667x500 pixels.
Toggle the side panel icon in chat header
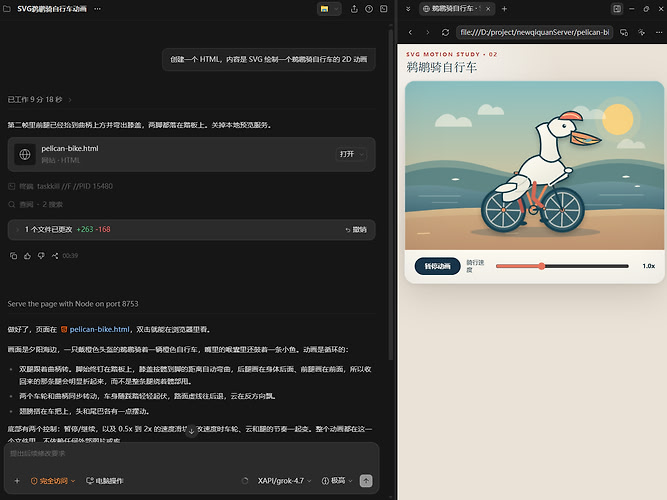click(384, 9)
